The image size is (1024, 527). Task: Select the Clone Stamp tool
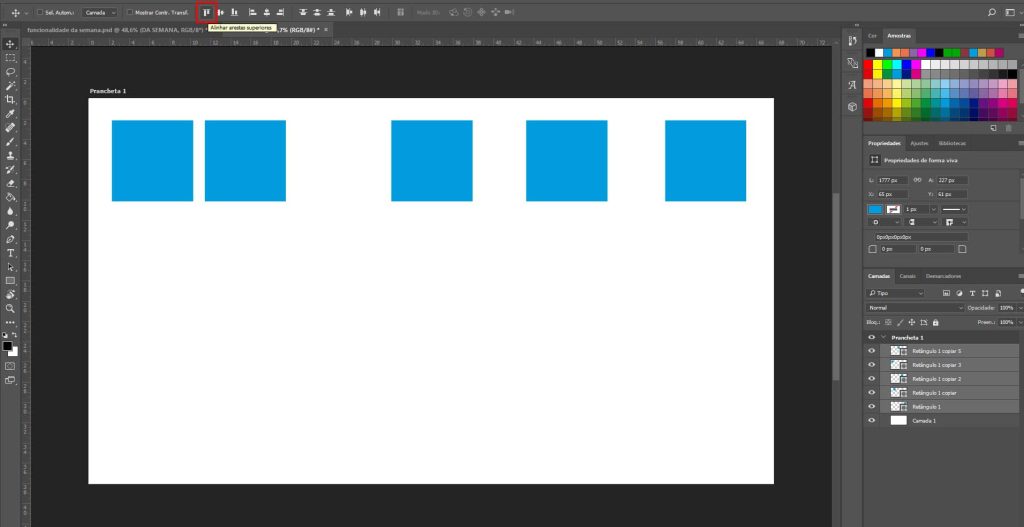click(x=10, y=155)
